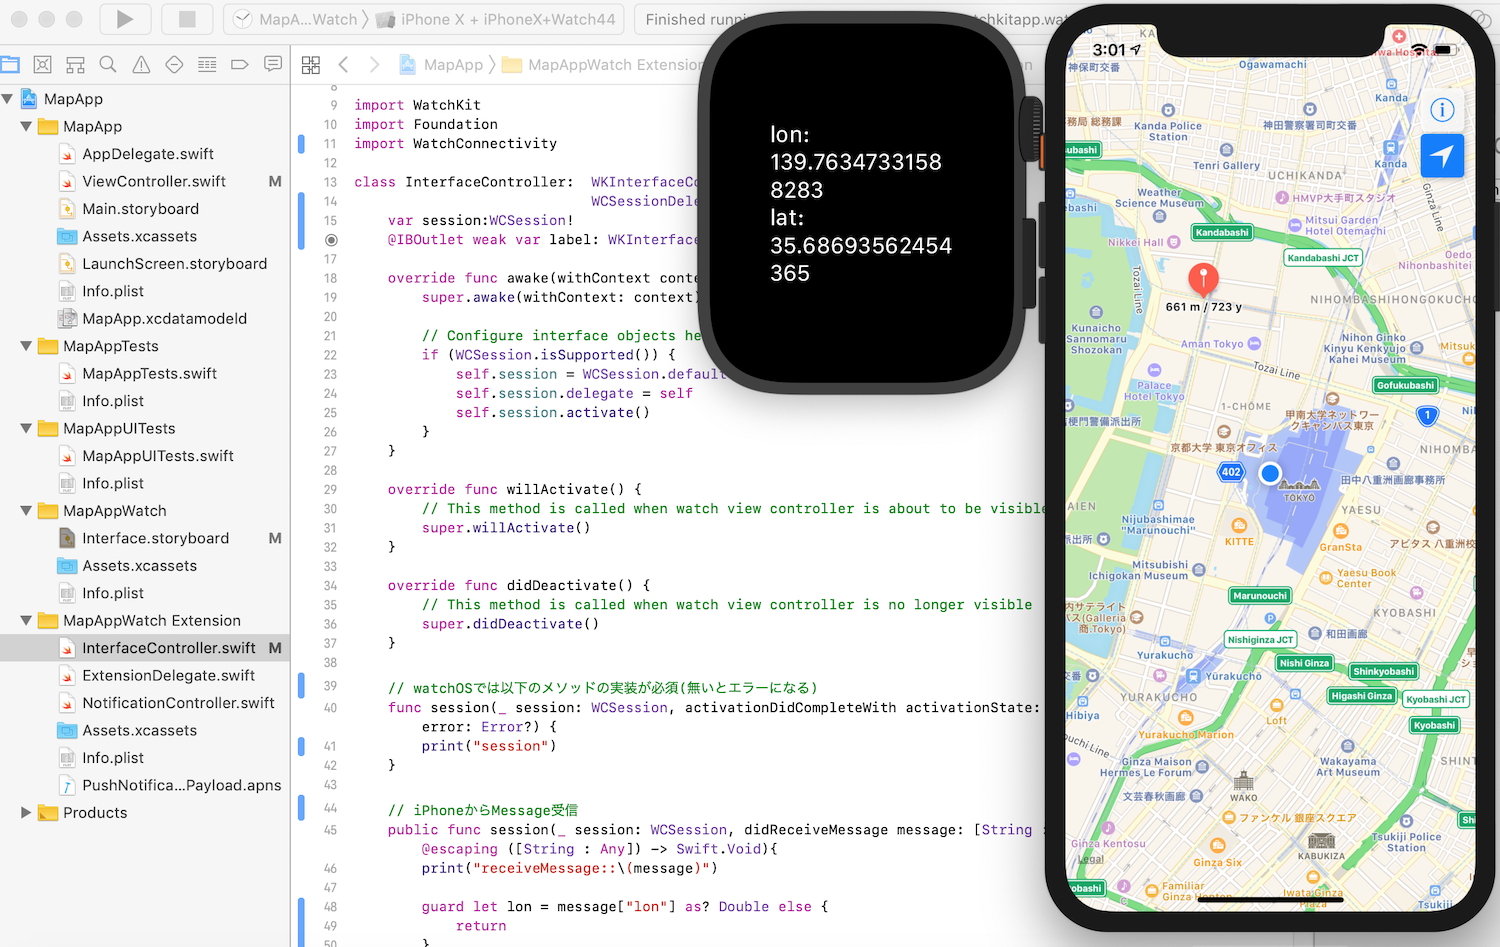Screen dimensions: 1500x947
Task: Open the Find navigator magnifying glass
Action: [x=108, y=64]
